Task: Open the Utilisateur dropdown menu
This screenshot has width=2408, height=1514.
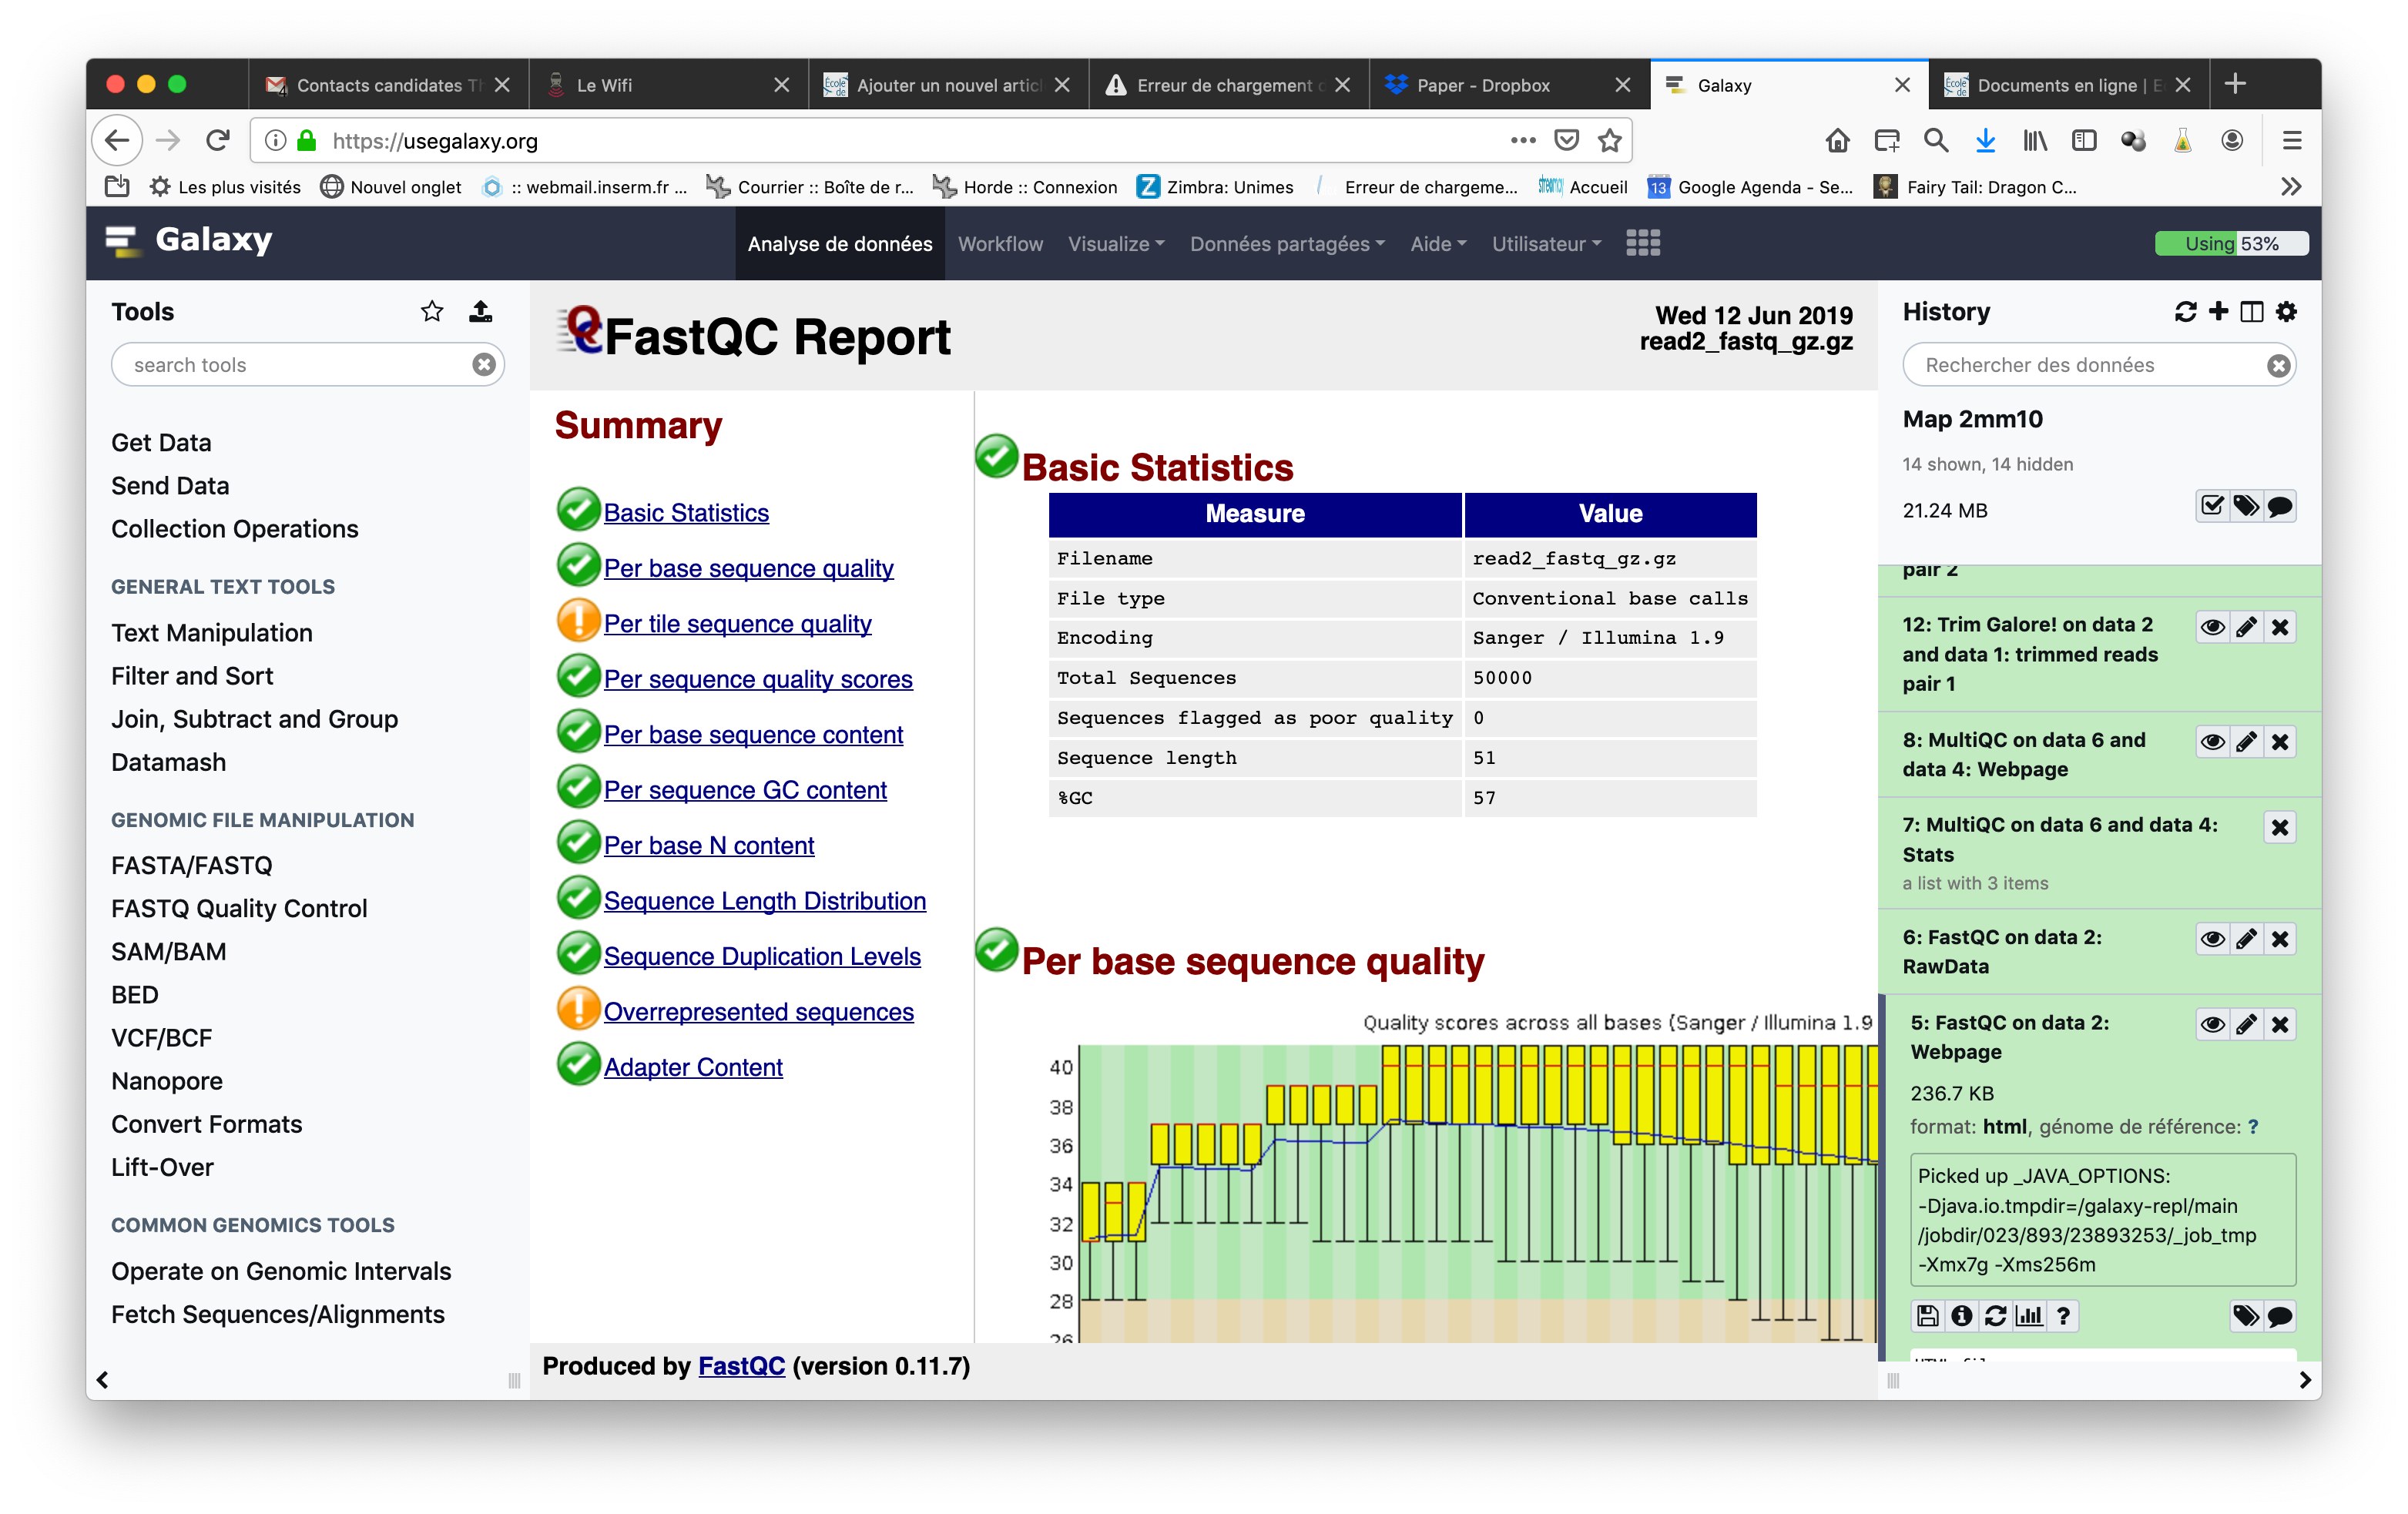Action: click(x=1546, y=244)
